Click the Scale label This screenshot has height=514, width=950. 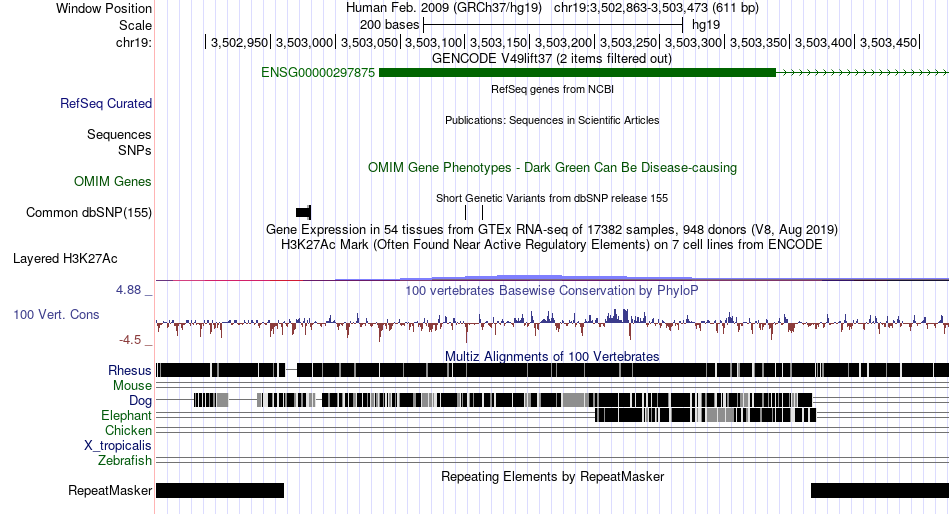pyautogui.click(x=135, y=25)
